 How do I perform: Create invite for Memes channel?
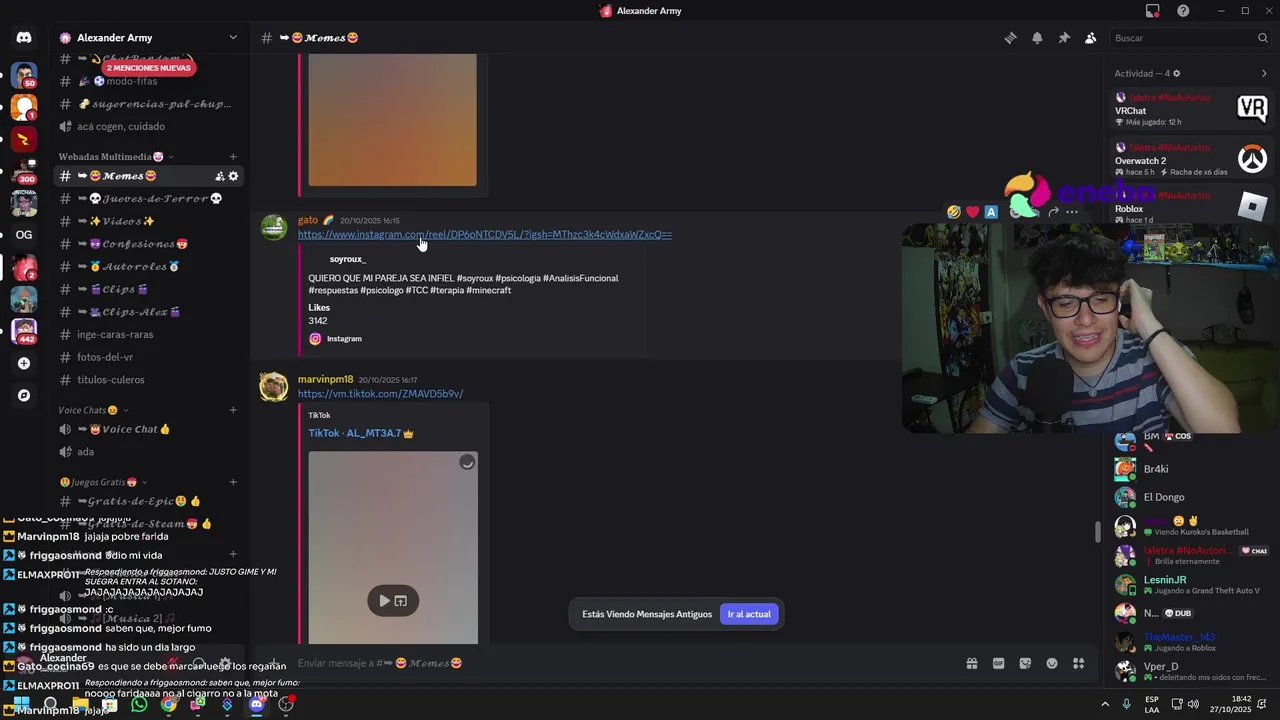(x=219, y=176)
